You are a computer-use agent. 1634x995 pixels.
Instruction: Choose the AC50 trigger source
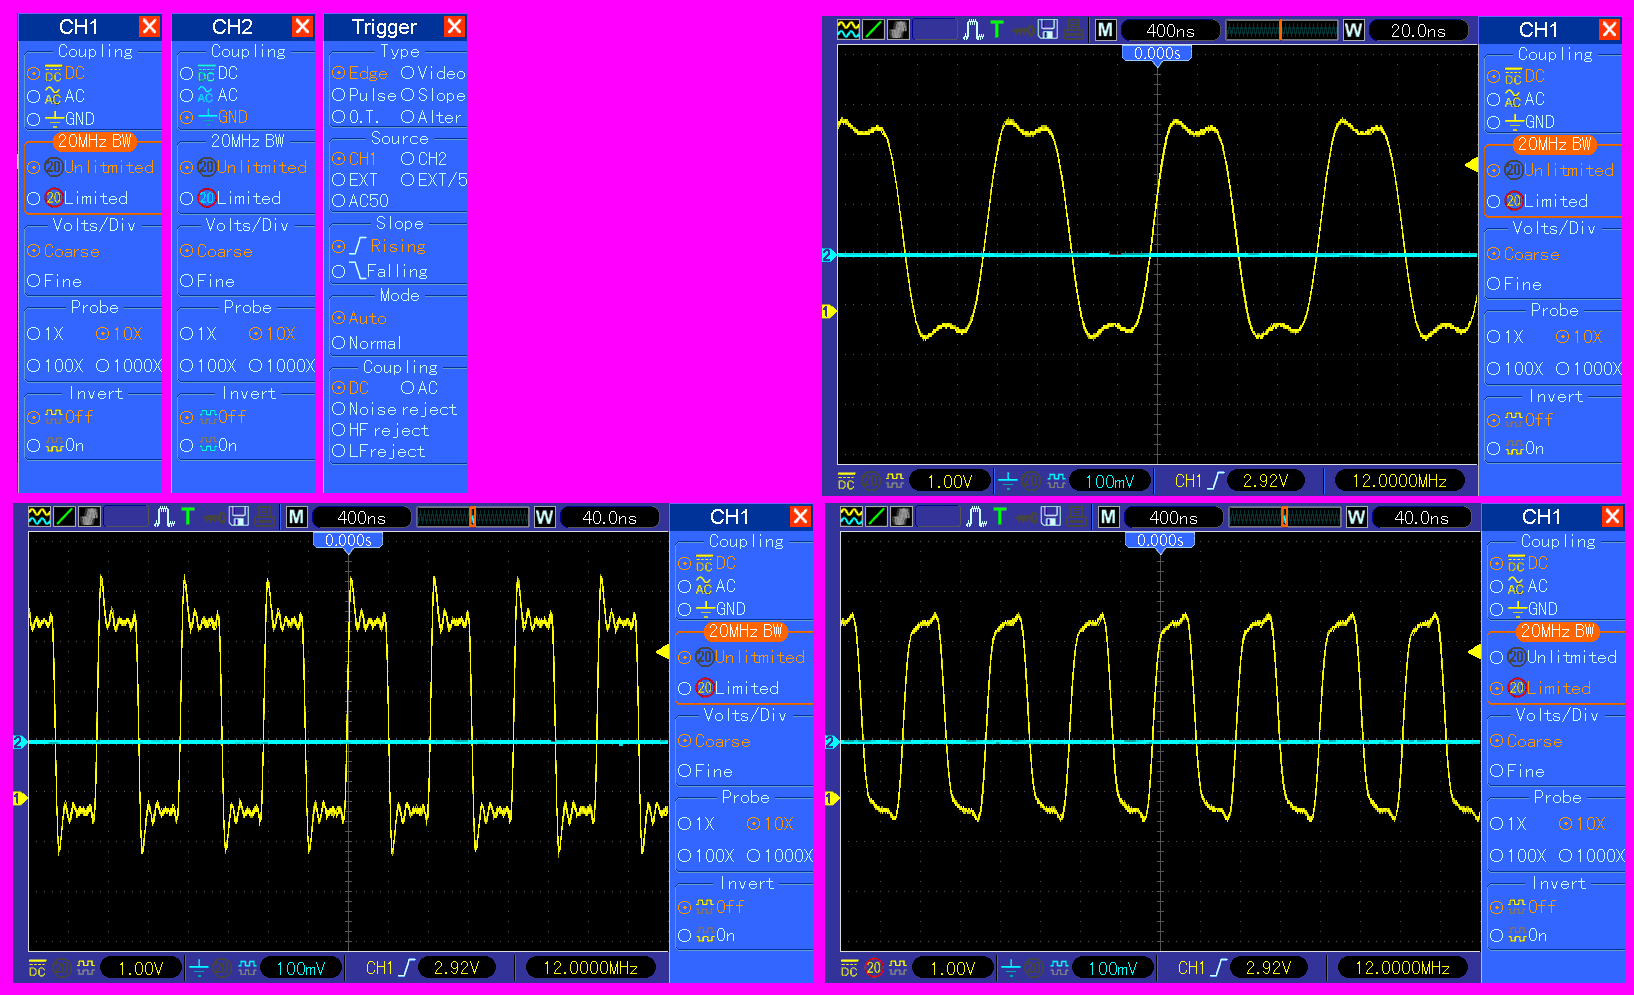click(360, 201)
